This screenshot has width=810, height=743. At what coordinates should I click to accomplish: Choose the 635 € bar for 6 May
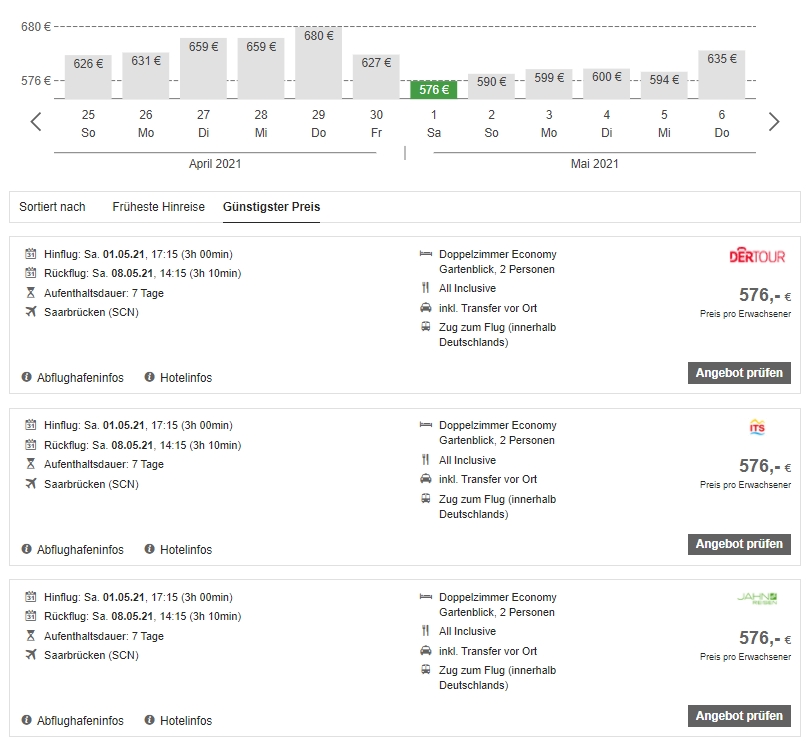tap(722, 75)
